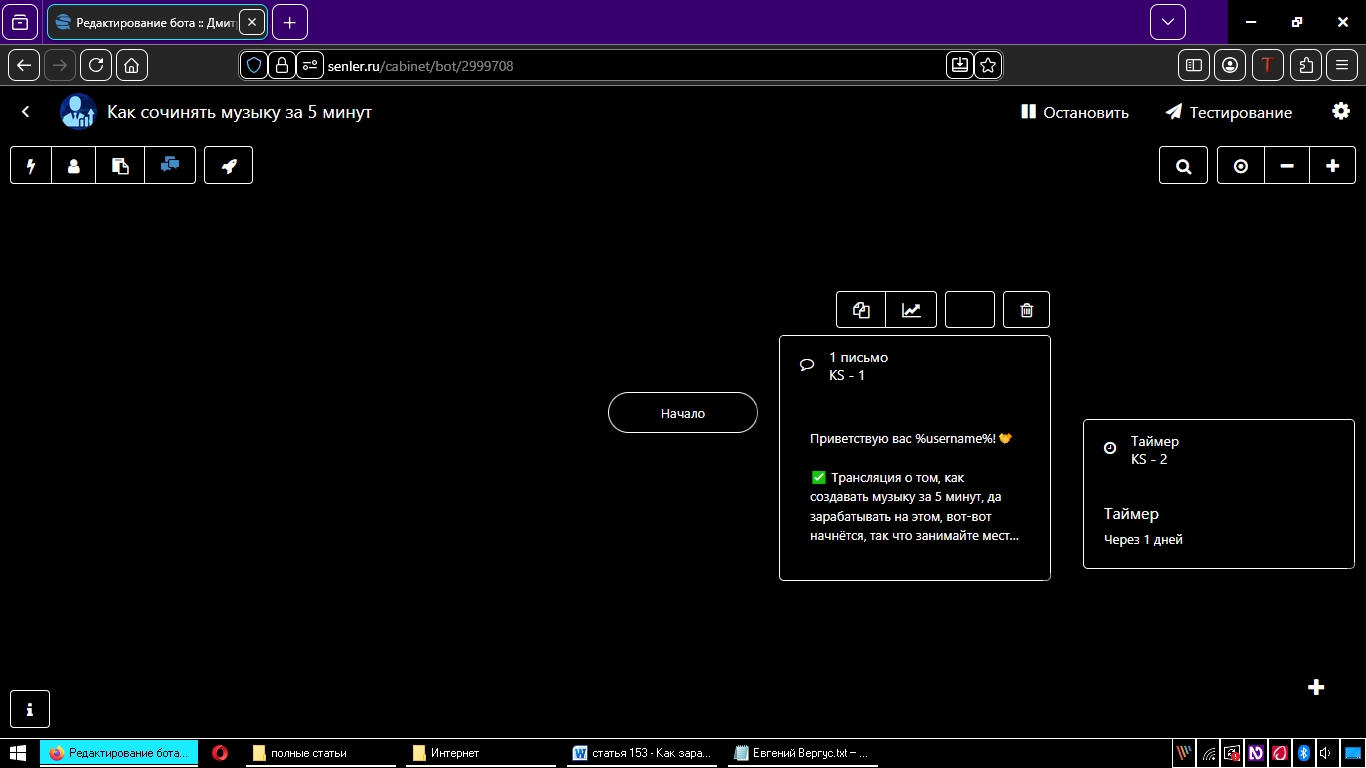This screenshot has width=1366, height=768.
Task: Click the Тестирование button
Action: coord(1229,112)
